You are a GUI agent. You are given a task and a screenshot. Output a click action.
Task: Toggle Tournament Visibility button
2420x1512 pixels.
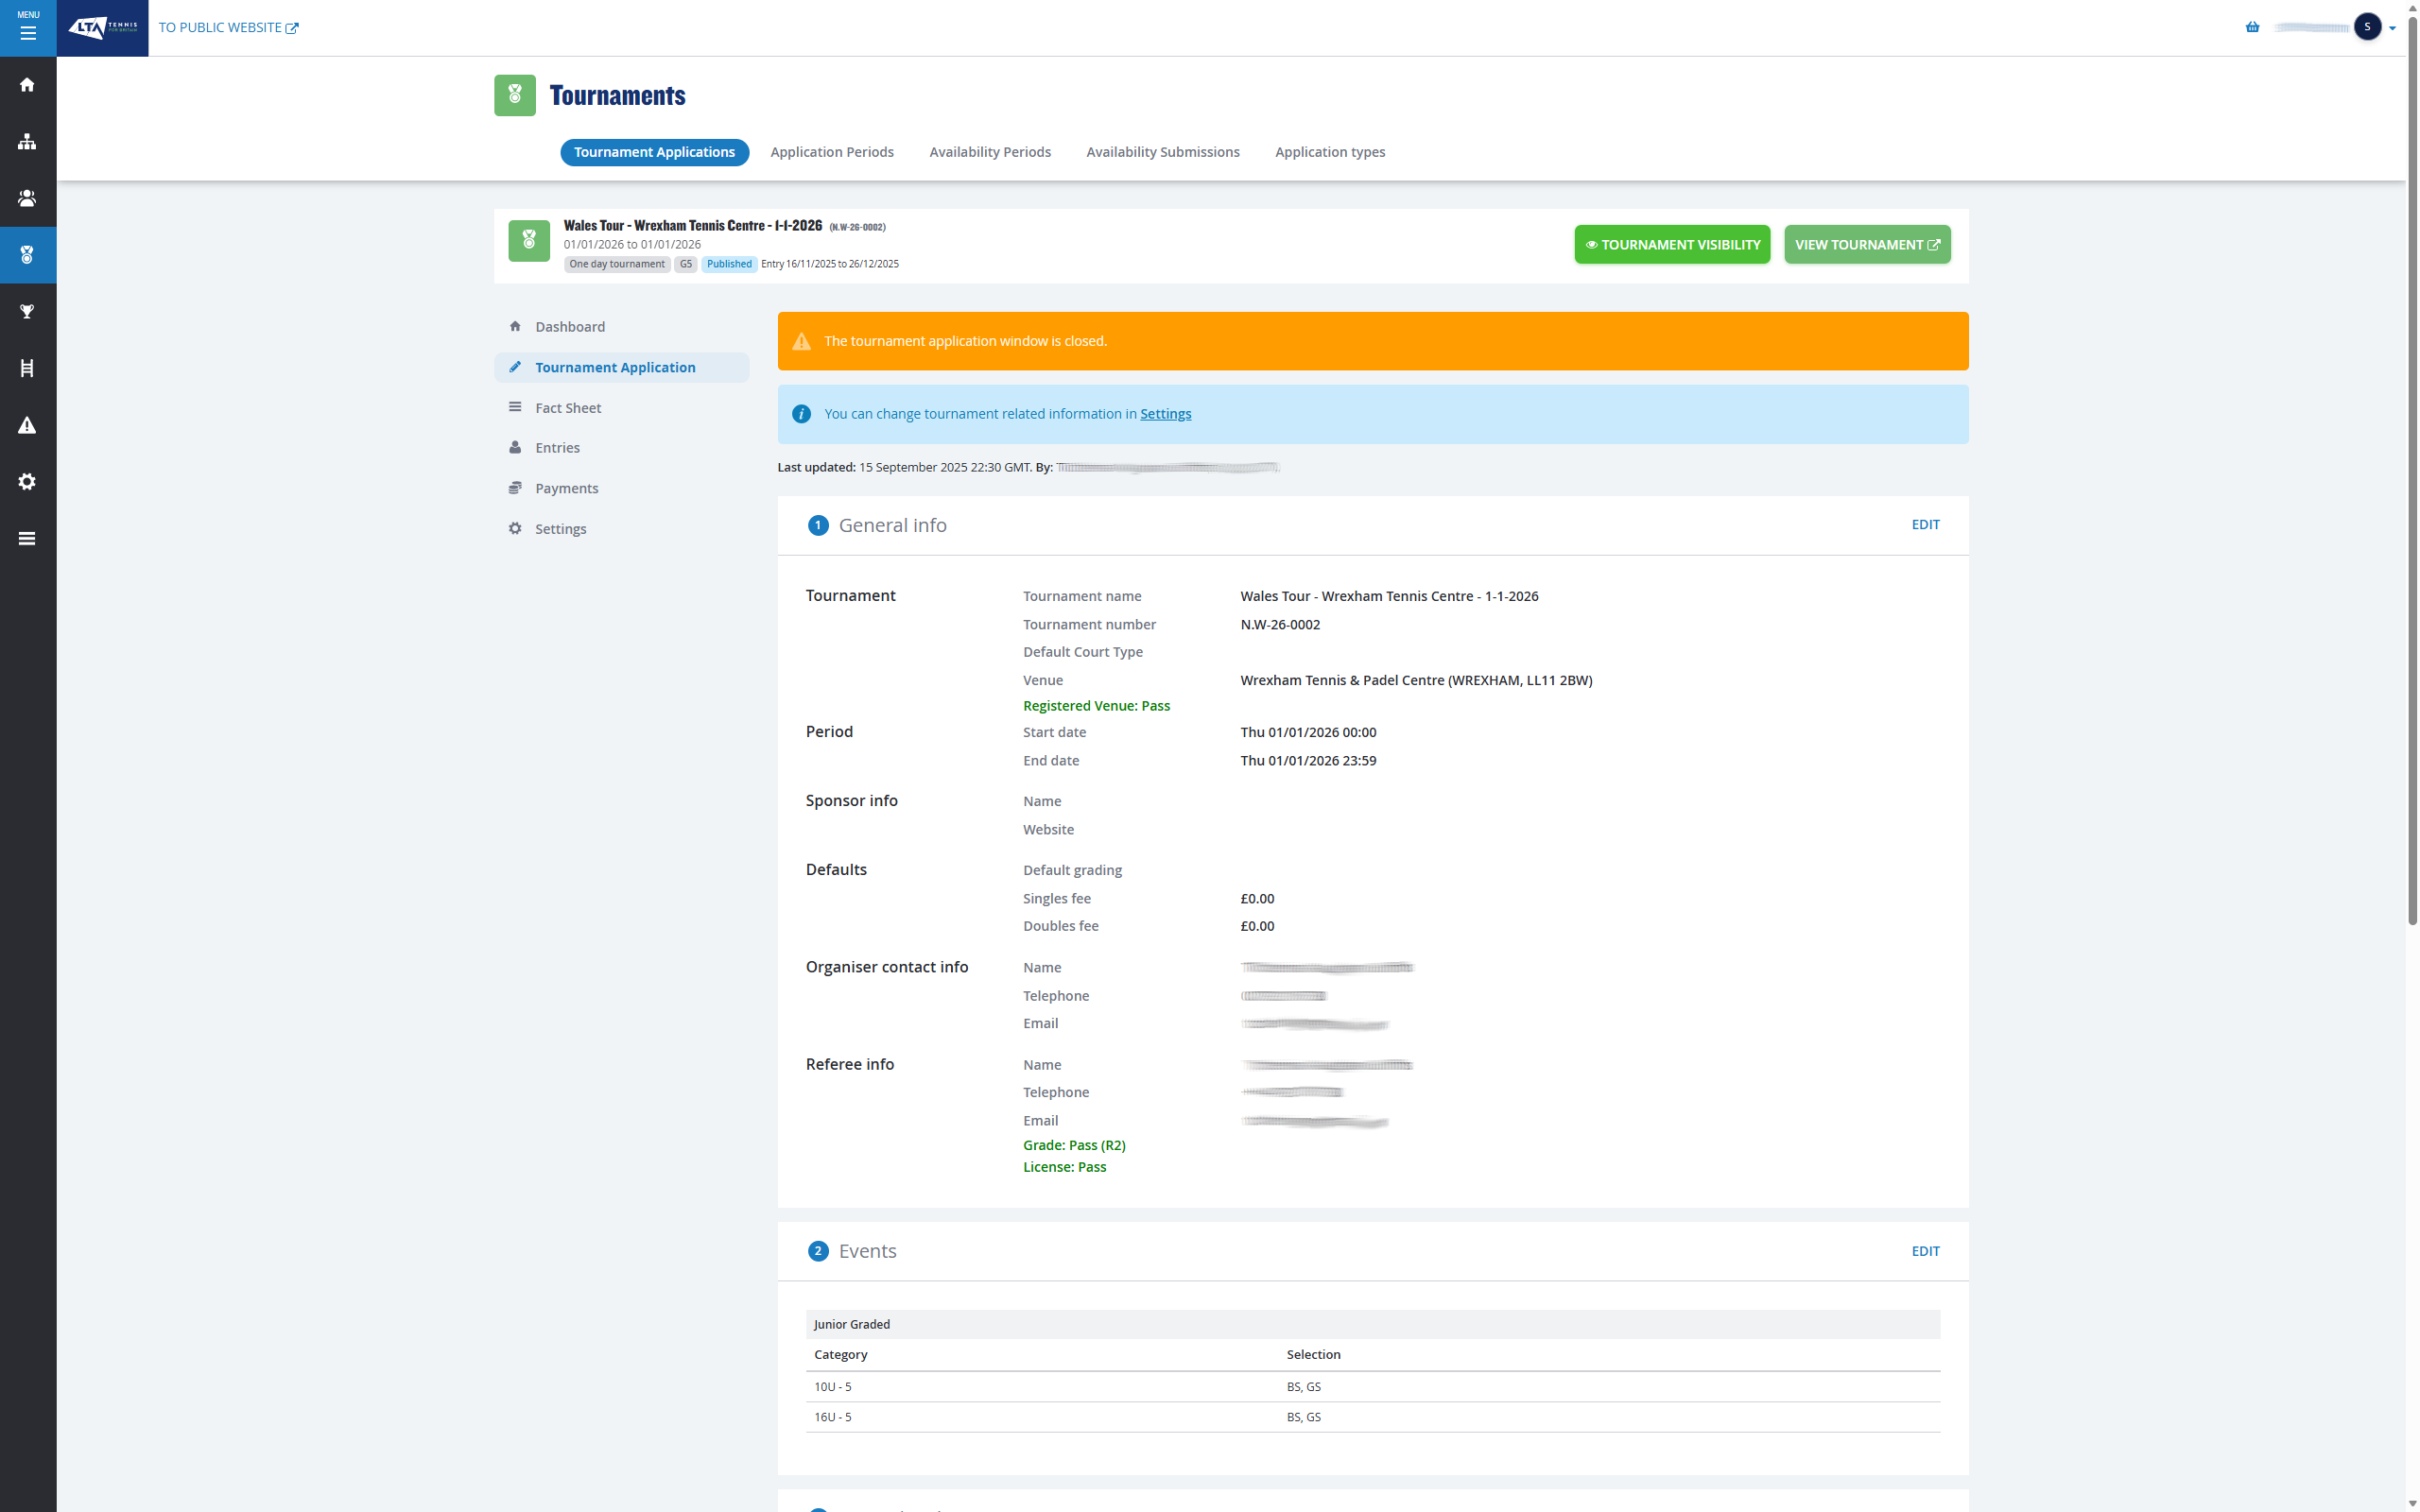coord(1672,245)
